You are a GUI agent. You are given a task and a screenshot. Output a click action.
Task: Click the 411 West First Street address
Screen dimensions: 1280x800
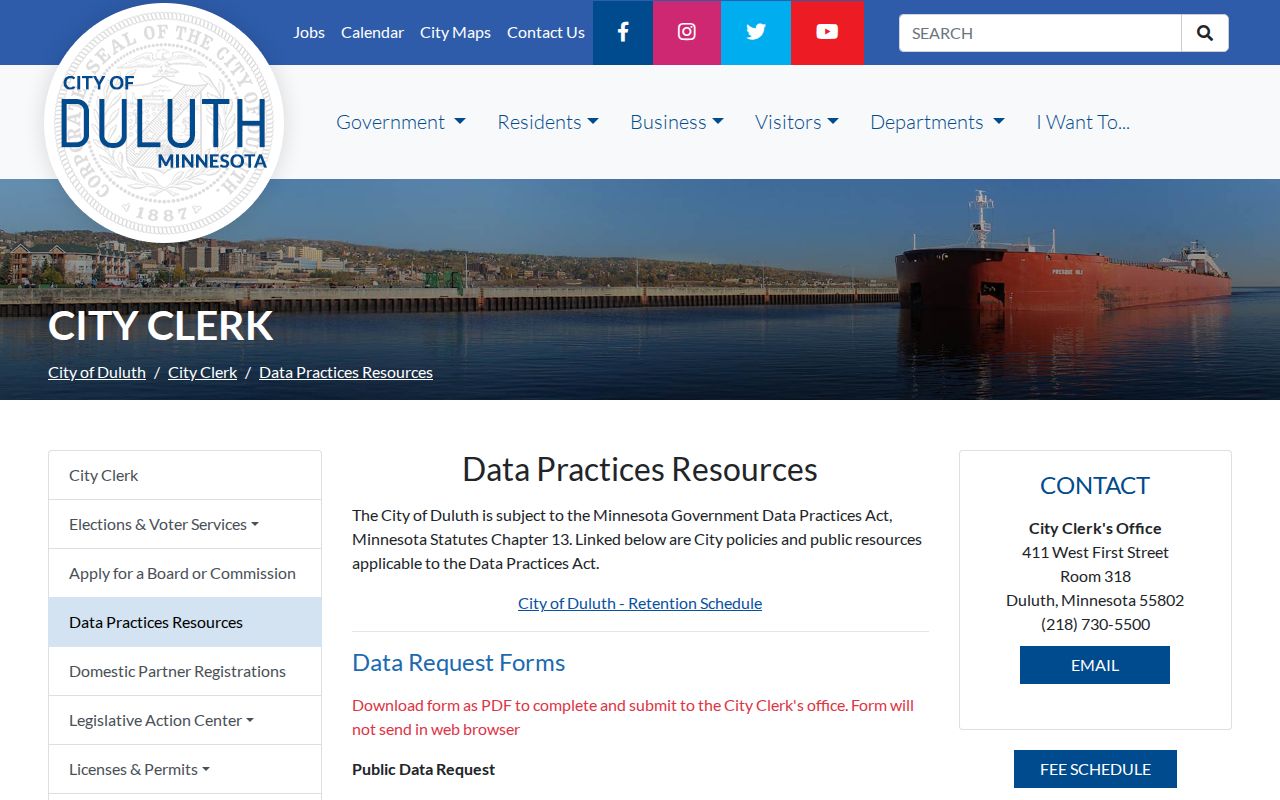coord(1095,552)
